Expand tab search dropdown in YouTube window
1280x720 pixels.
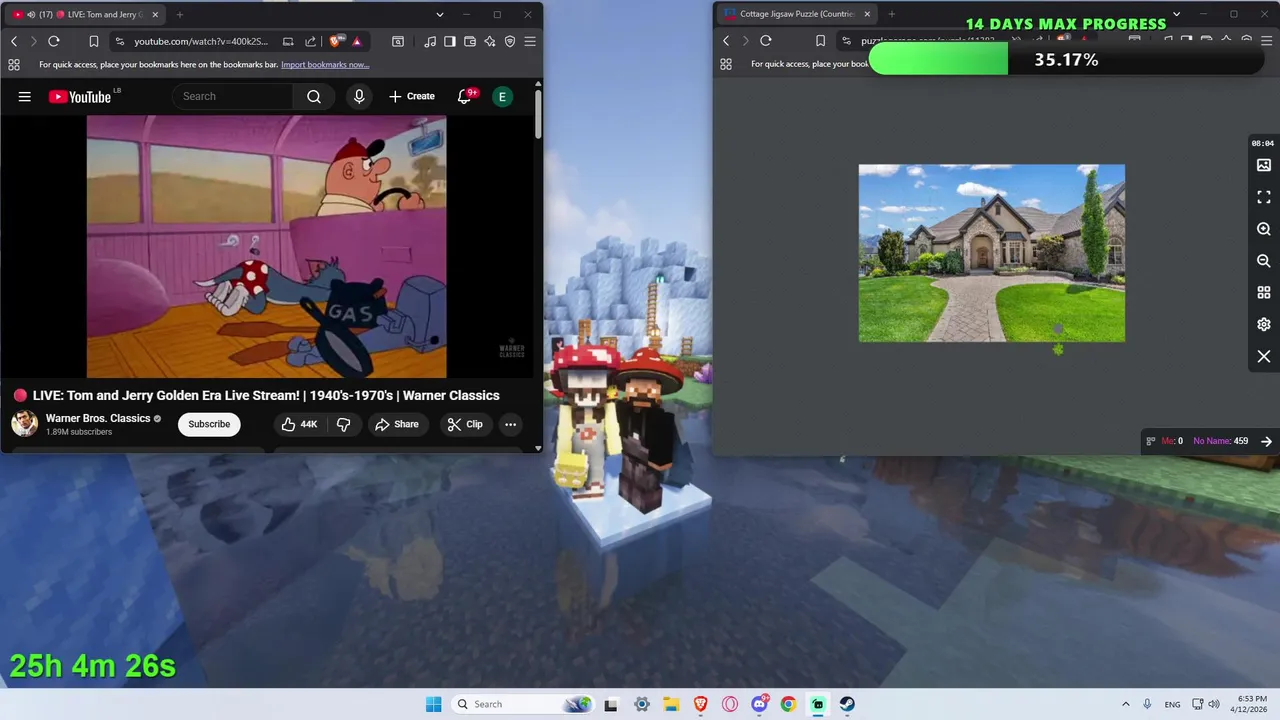(x=440, y=14)
